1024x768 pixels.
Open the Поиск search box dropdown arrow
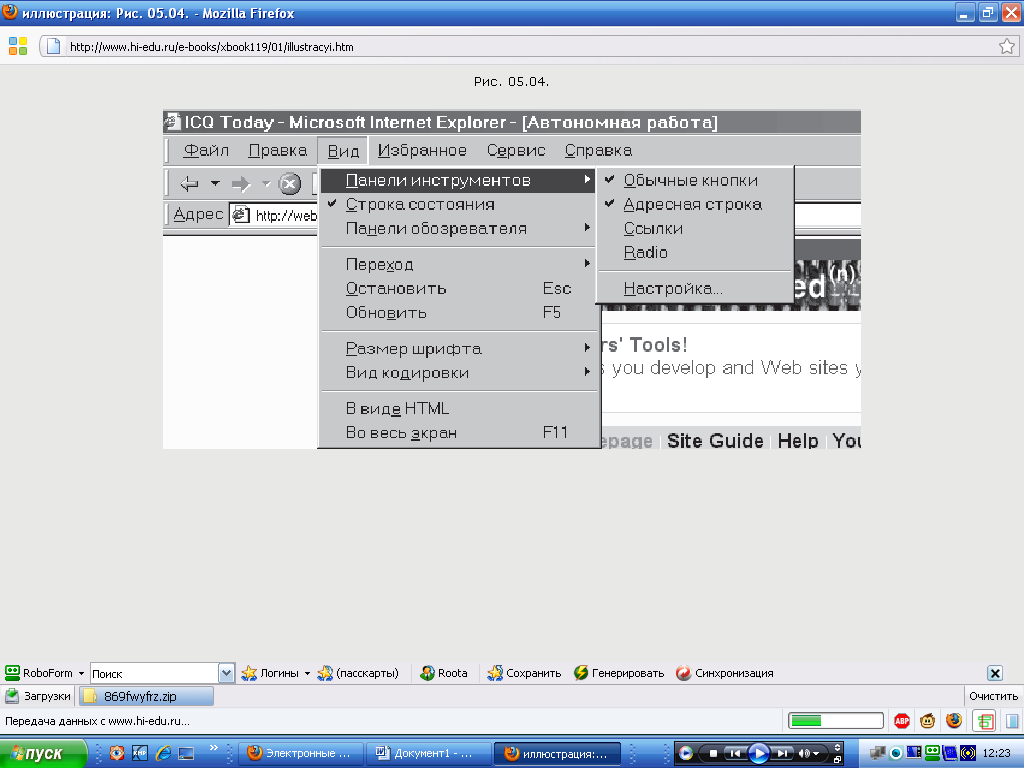click(226, 673)
